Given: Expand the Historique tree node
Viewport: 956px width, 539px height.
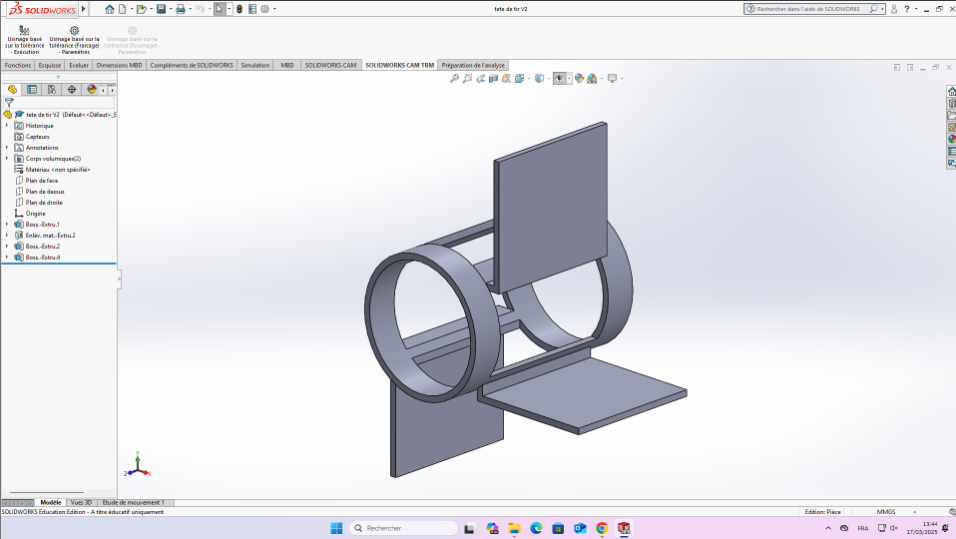Looking at the screenshot, I should click(7, 126).
